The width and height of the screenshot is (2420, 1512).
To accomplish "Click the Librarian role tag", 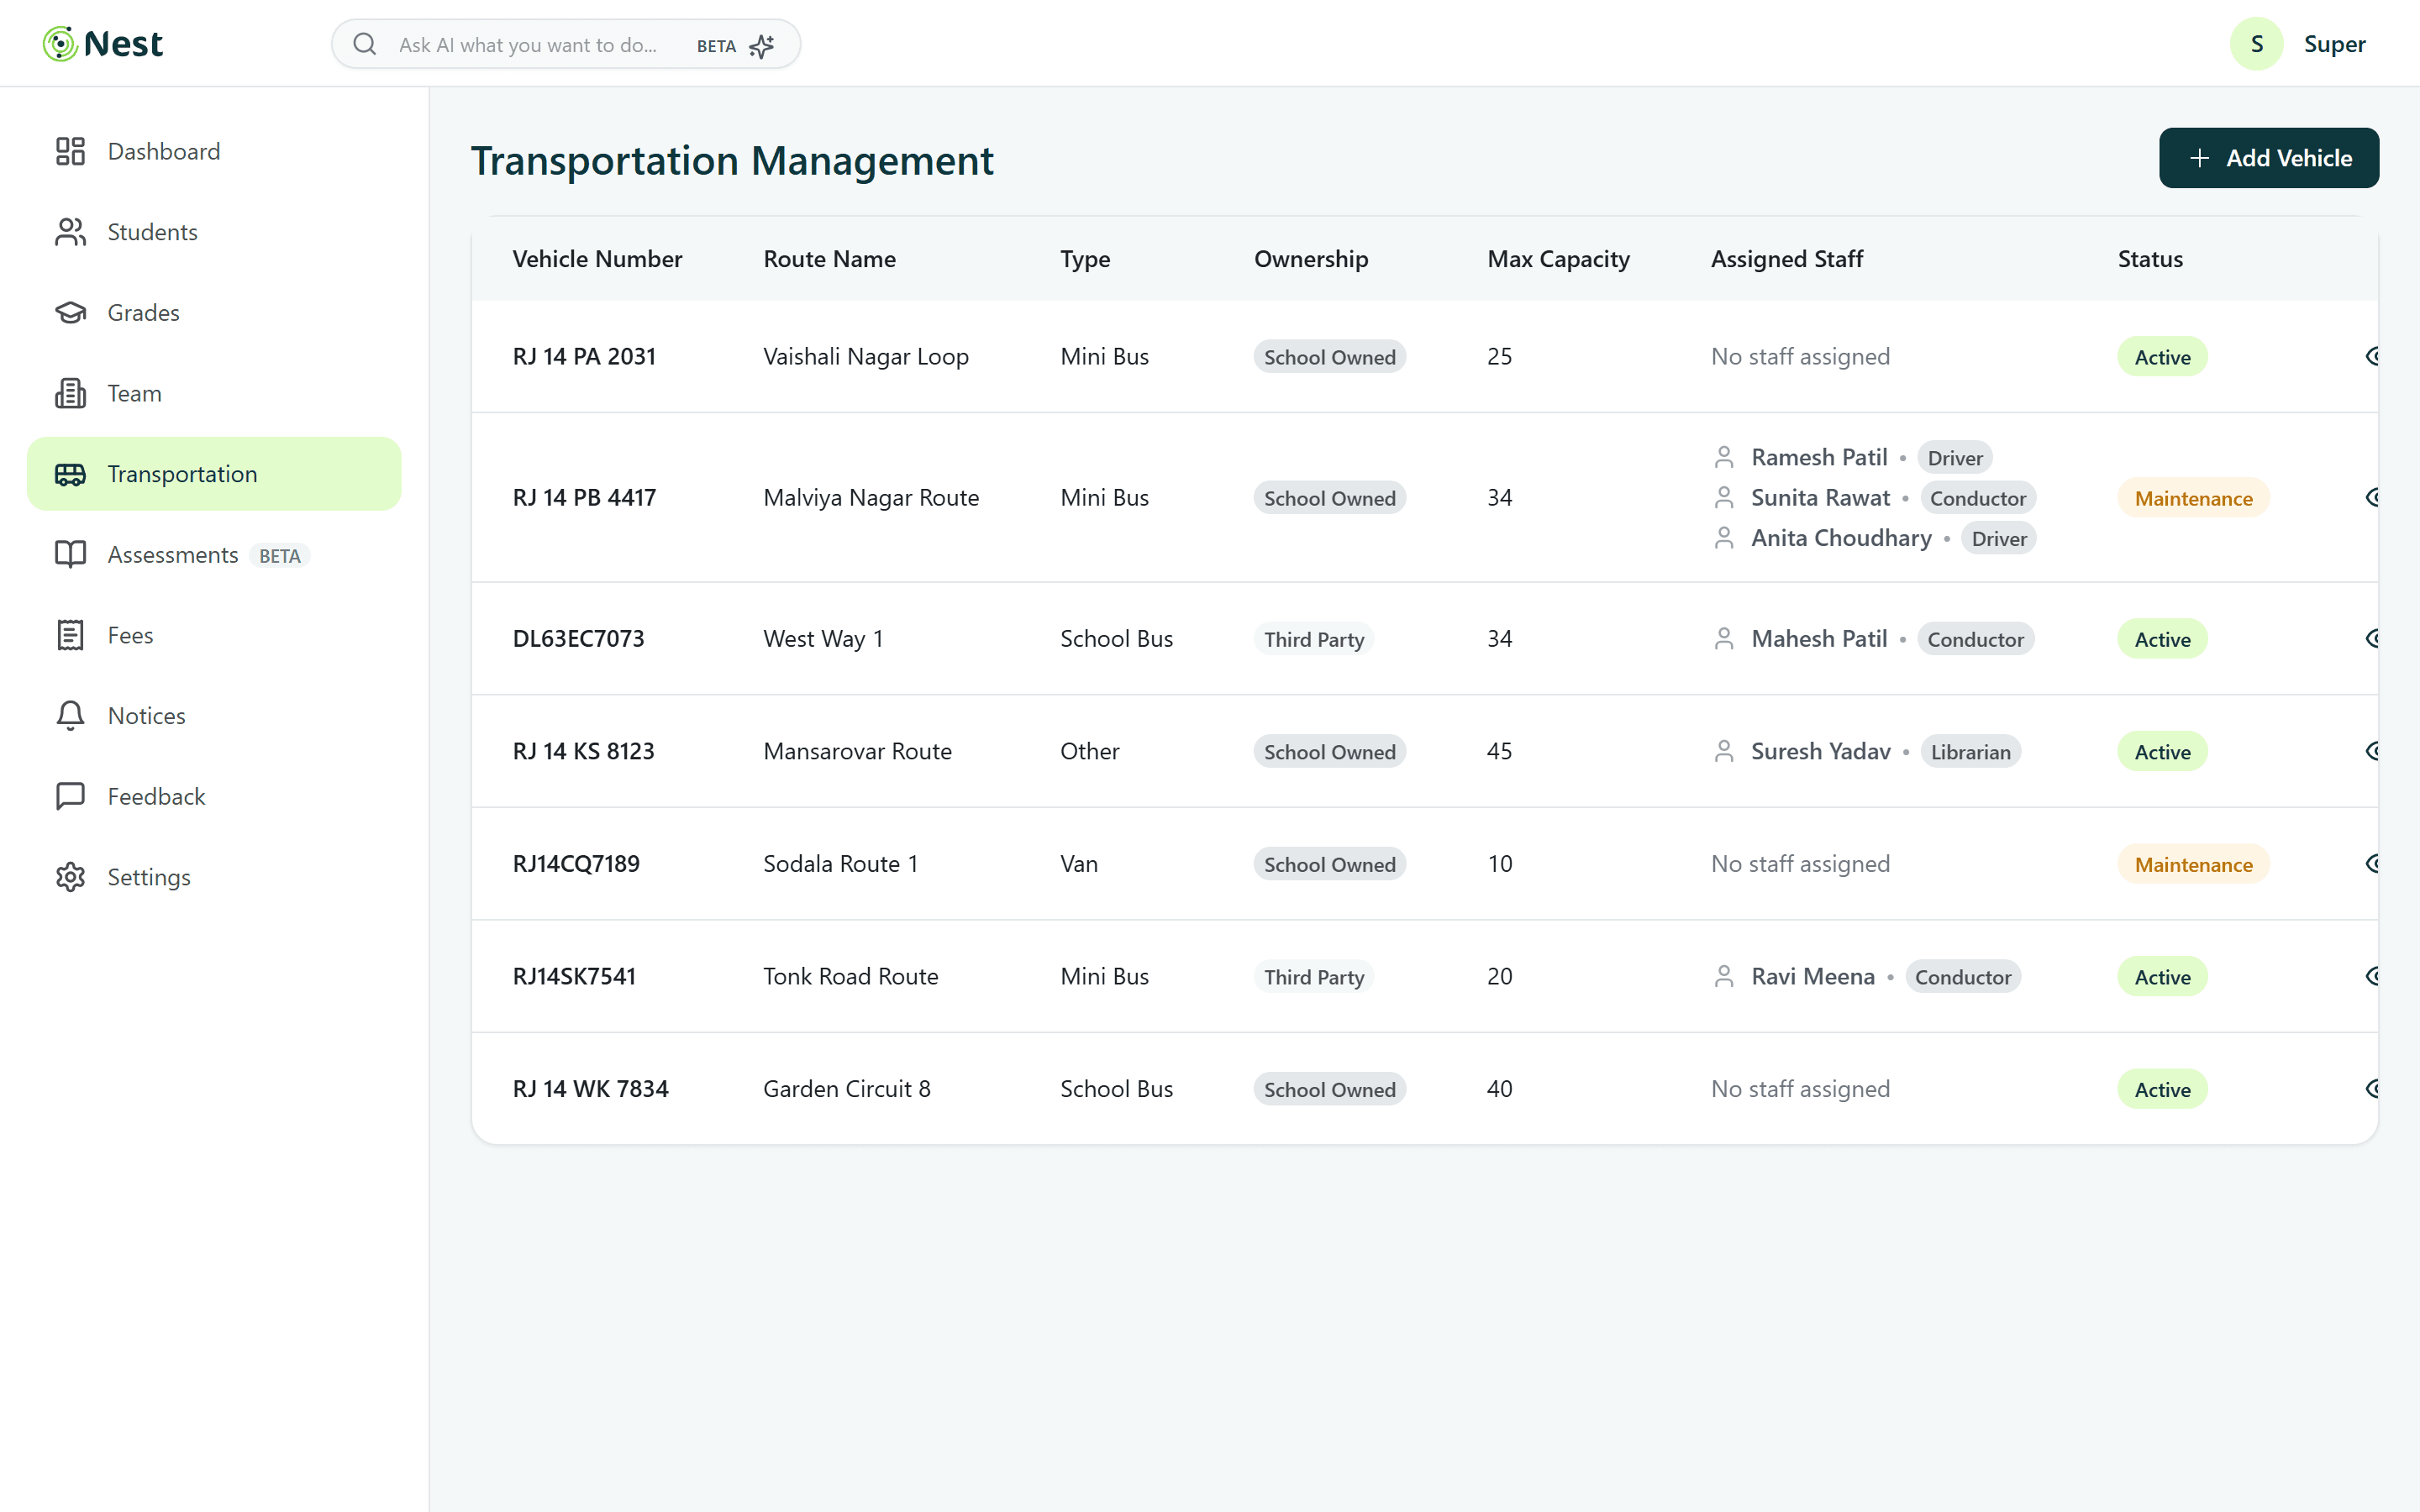I will pyautogui.click(x=1970, y=752).
